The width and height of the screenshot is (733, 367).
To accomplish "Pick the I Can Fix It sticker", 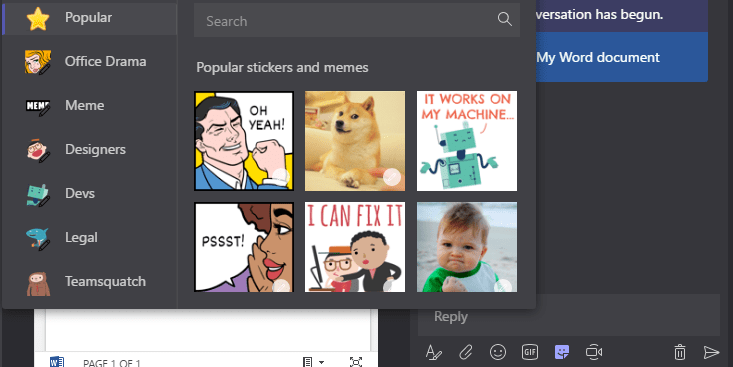I will pyautogui.click(x=355, y=247).
